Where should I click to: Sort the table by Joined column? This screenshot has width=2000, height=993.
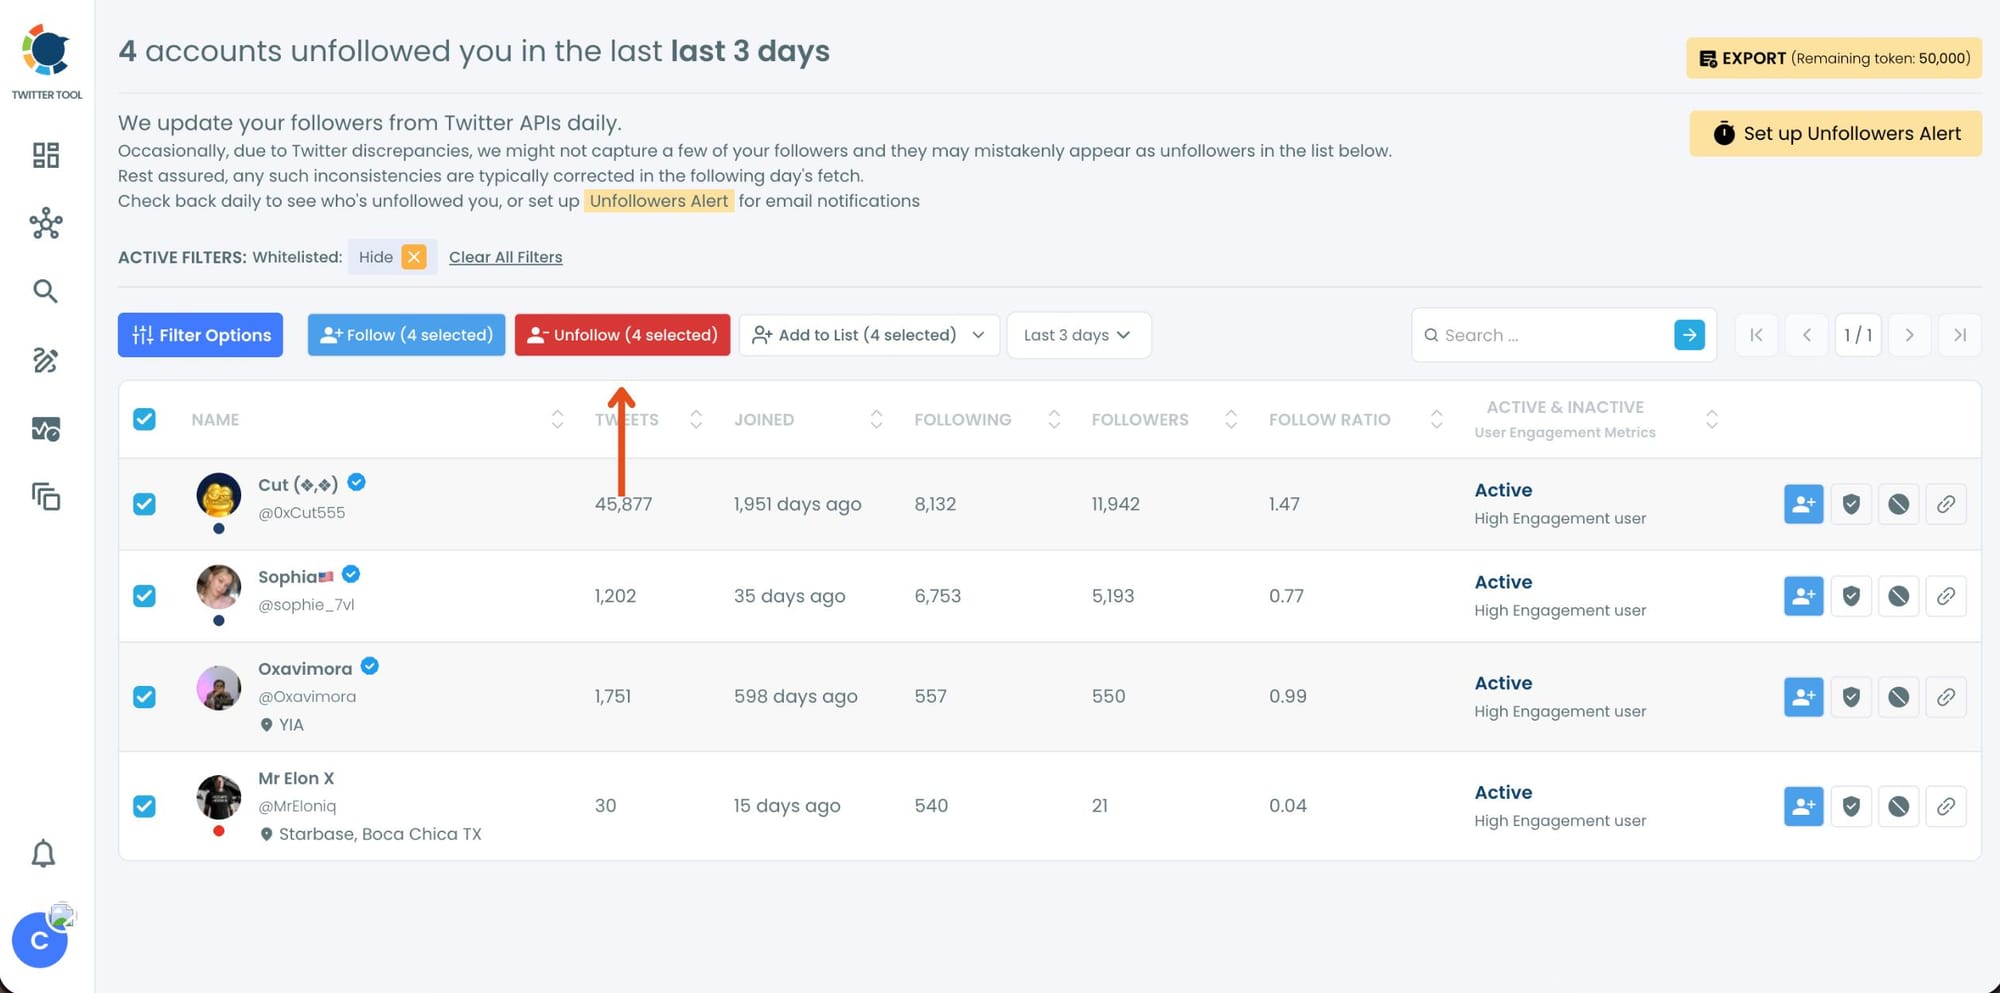coord(876,420)
